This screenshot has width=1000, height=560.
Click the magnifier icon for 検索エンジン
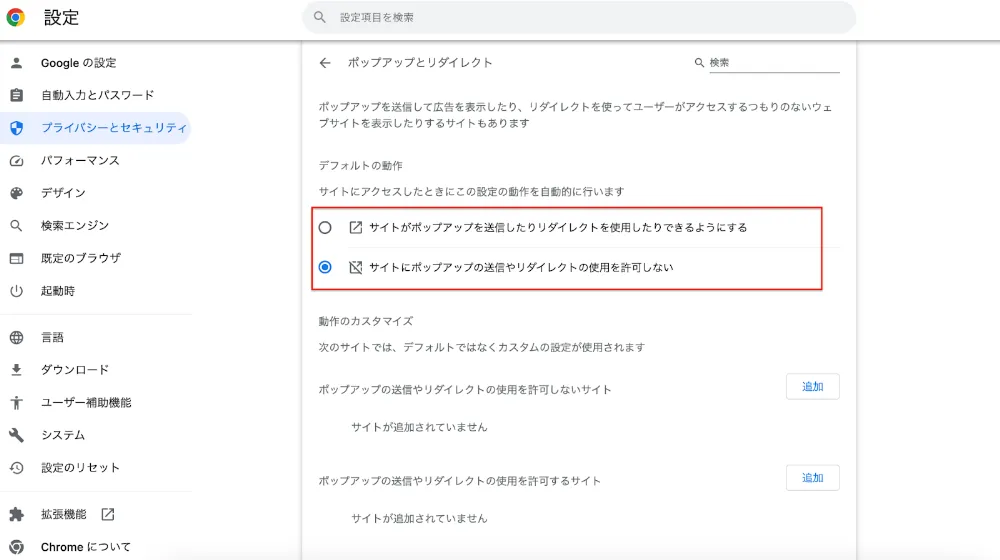17,226
